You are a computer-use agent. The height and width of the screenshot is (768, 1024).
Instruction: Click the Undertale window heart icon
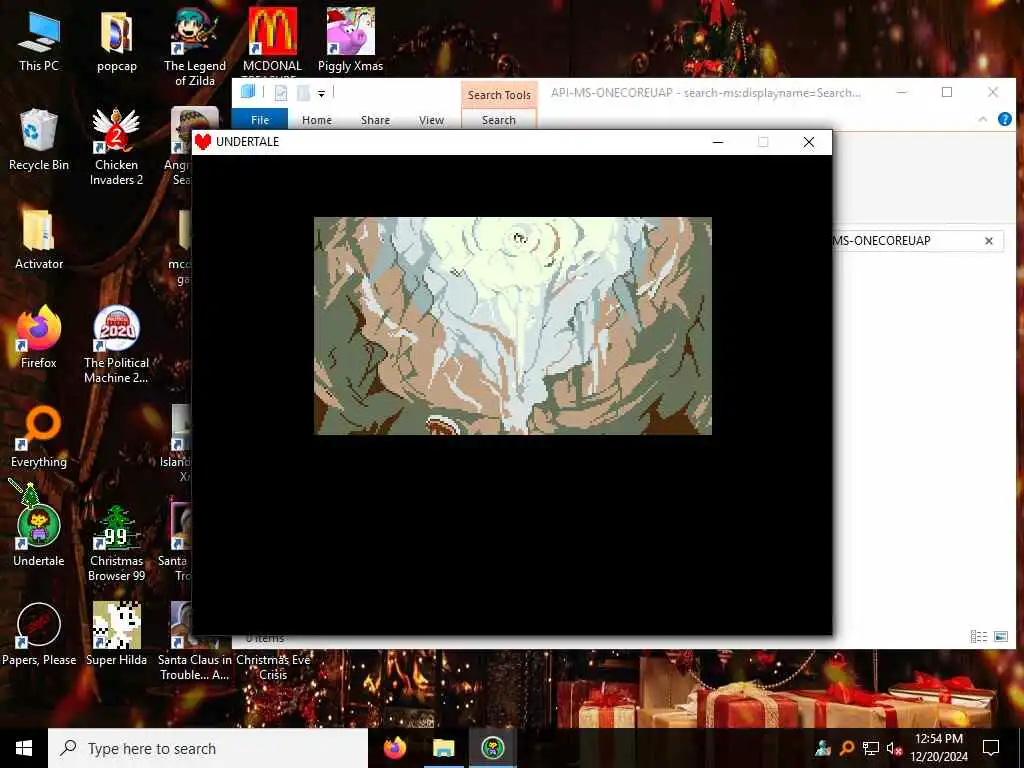203,142
